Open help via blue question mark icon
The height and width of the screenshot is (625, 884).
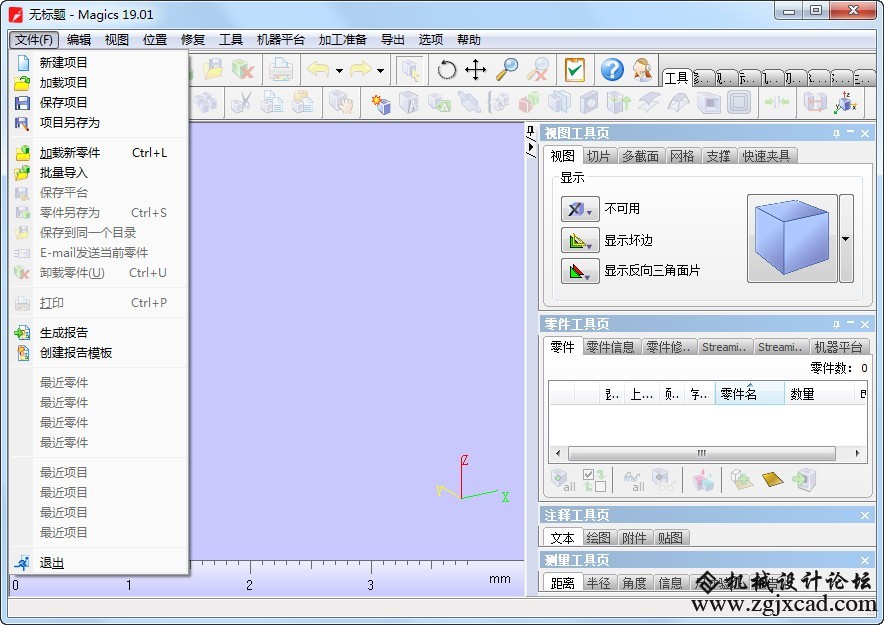pyautogui.click(x=612, y=70)
